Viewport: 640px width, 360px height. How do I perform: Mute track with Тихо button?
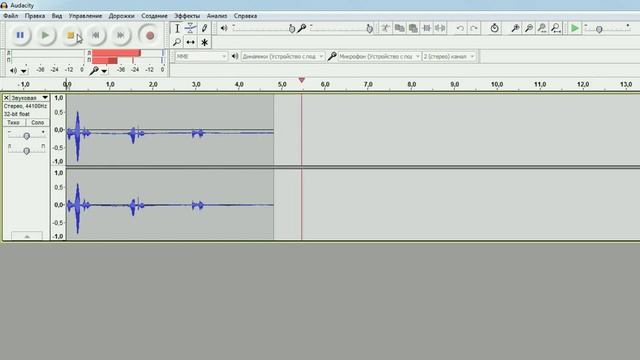[13, 122]
